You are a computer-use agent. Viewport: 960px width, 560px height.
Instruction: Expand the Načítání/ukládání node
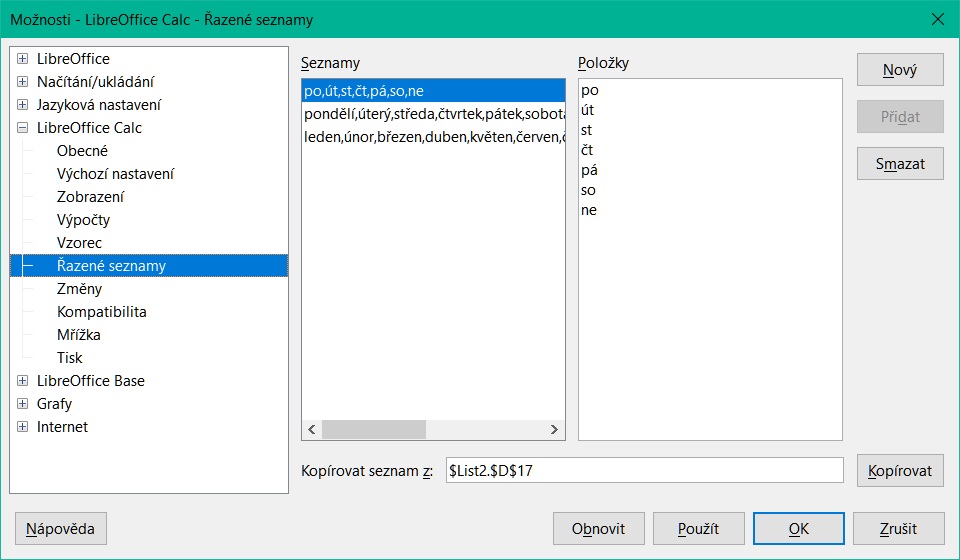[23, 81]
